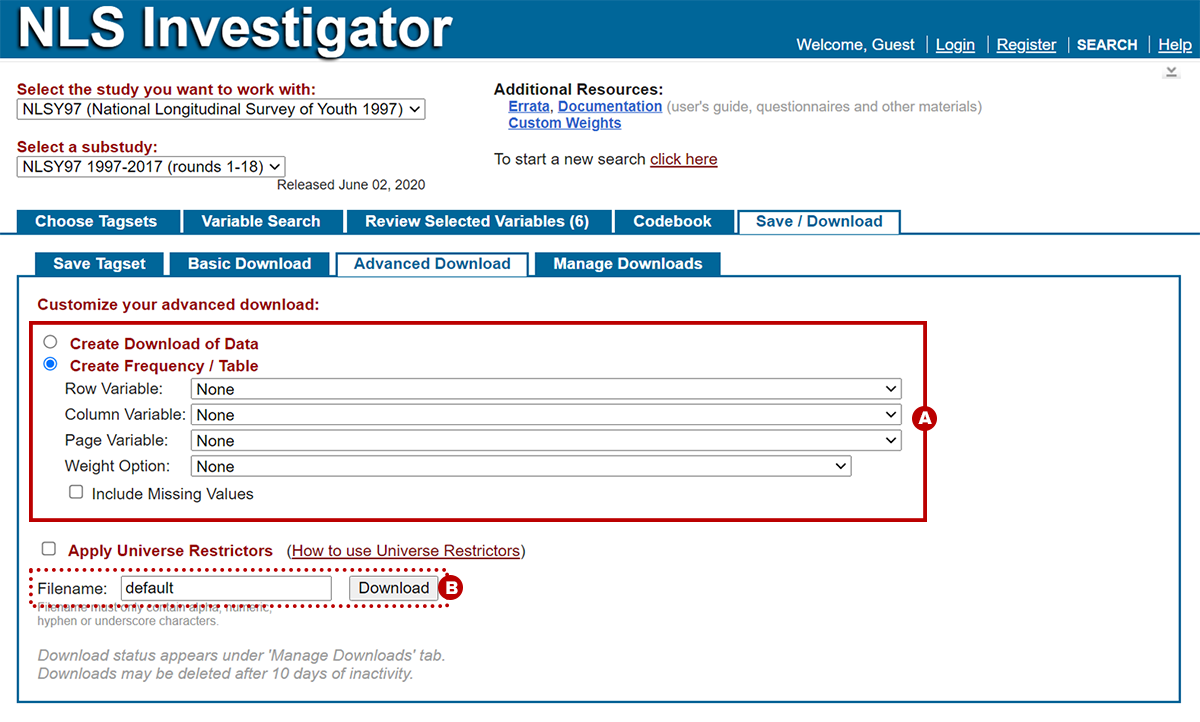This screenshot has height=722, width=1200.
Task: Expand the Page Variable dropdown
Action: tap(546, 441)
